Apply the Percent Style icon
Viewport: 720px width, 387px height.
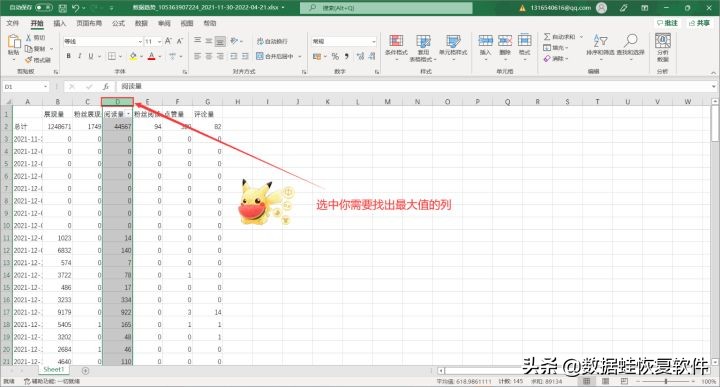pyautogui.click(x=335, y=56)
